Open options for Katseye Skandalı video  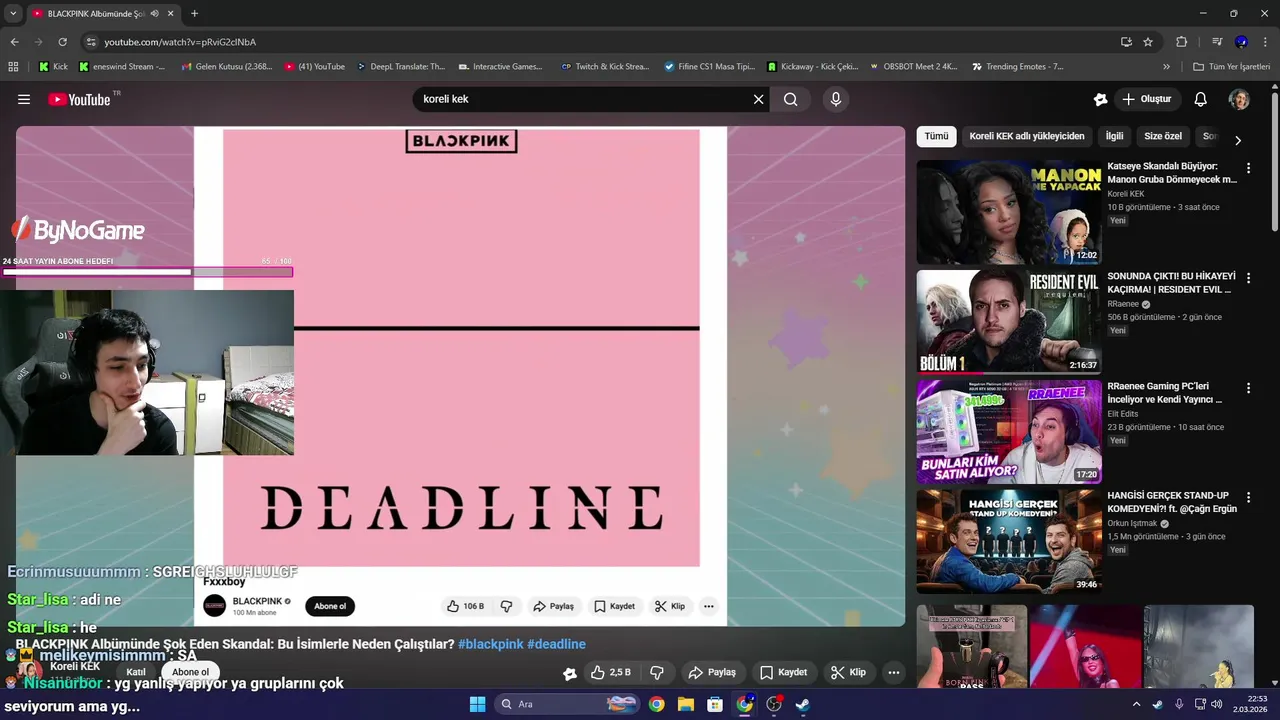click(1248, 168)
